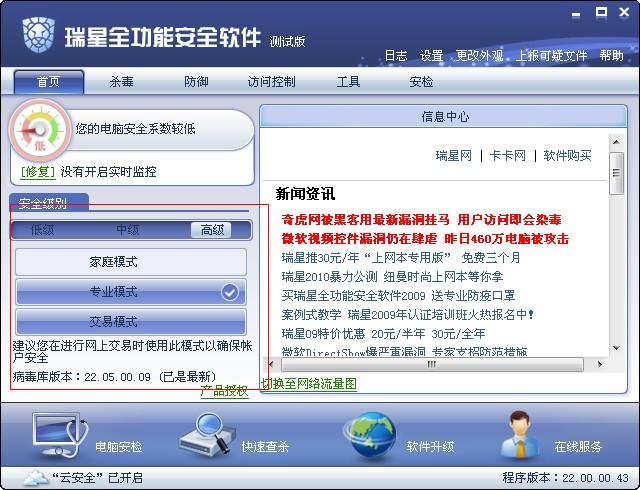This screenshot has height=490, width=640.
Task: Switch to the 访问控制 tab
Action: [271, 82]
